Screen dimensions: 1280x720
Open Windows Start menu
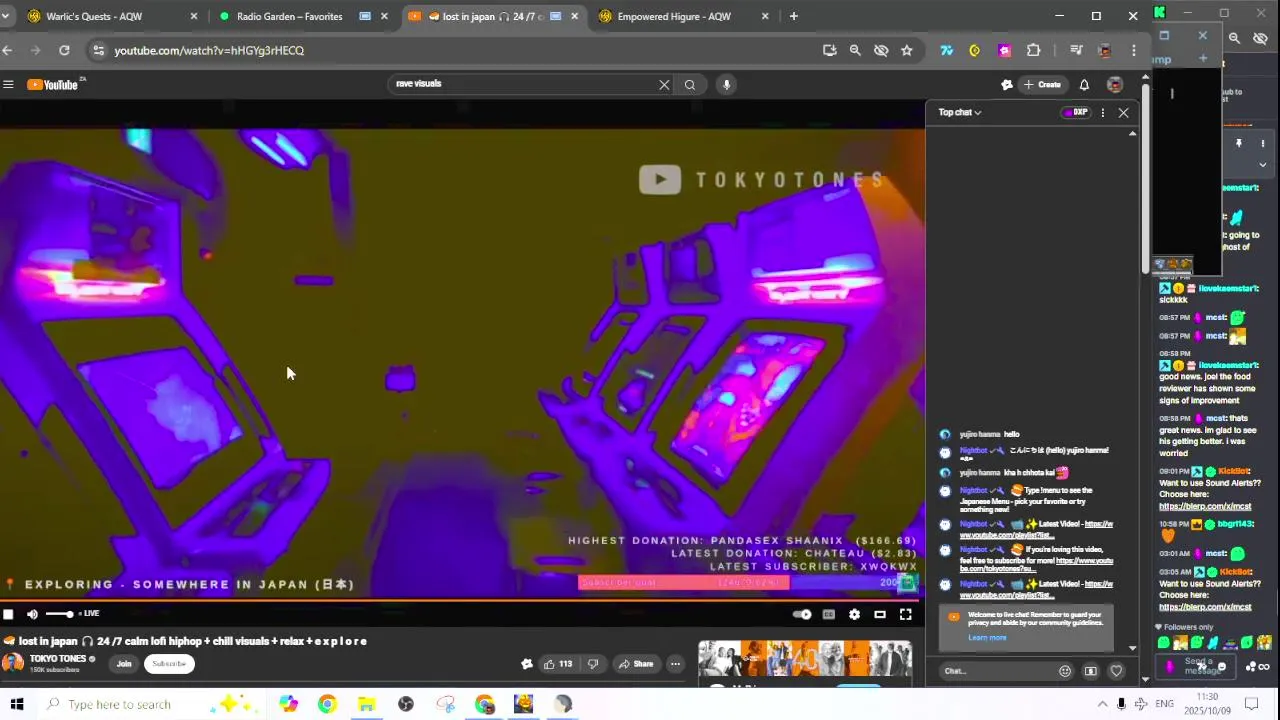click(16, 704)
